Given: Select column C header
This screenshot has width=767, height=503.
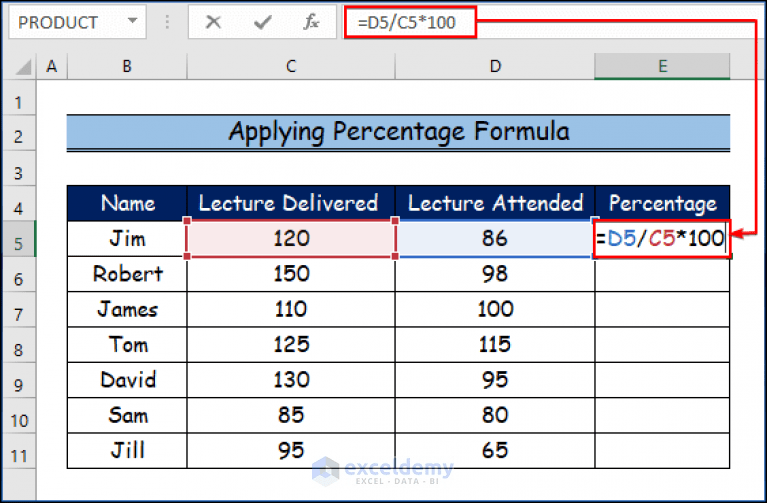Looking at the screenshot, I should [291, 66].
